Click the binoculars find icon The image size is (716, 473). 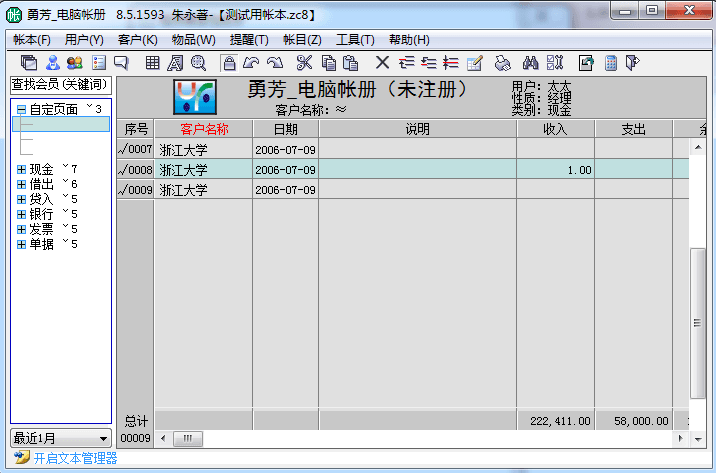pos(531,63)
